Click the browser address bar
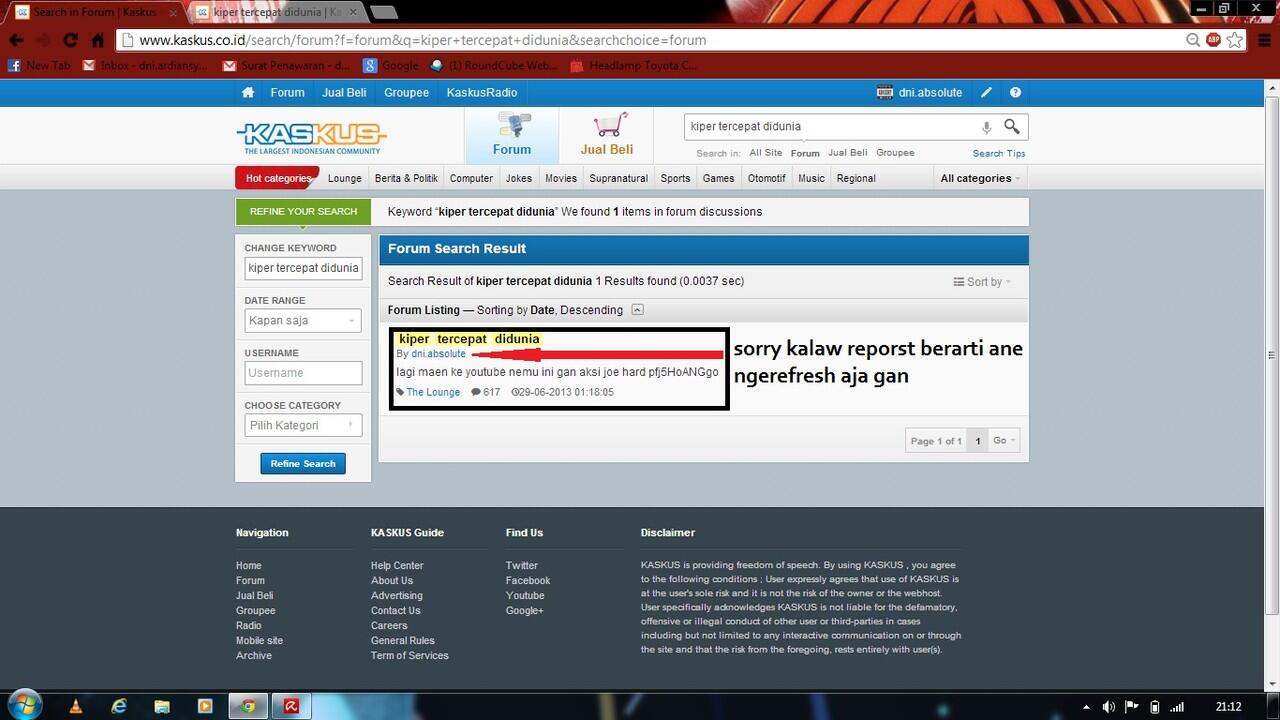Image resolution: width=1280 pixels, height=720 pixels. (650, 40)
